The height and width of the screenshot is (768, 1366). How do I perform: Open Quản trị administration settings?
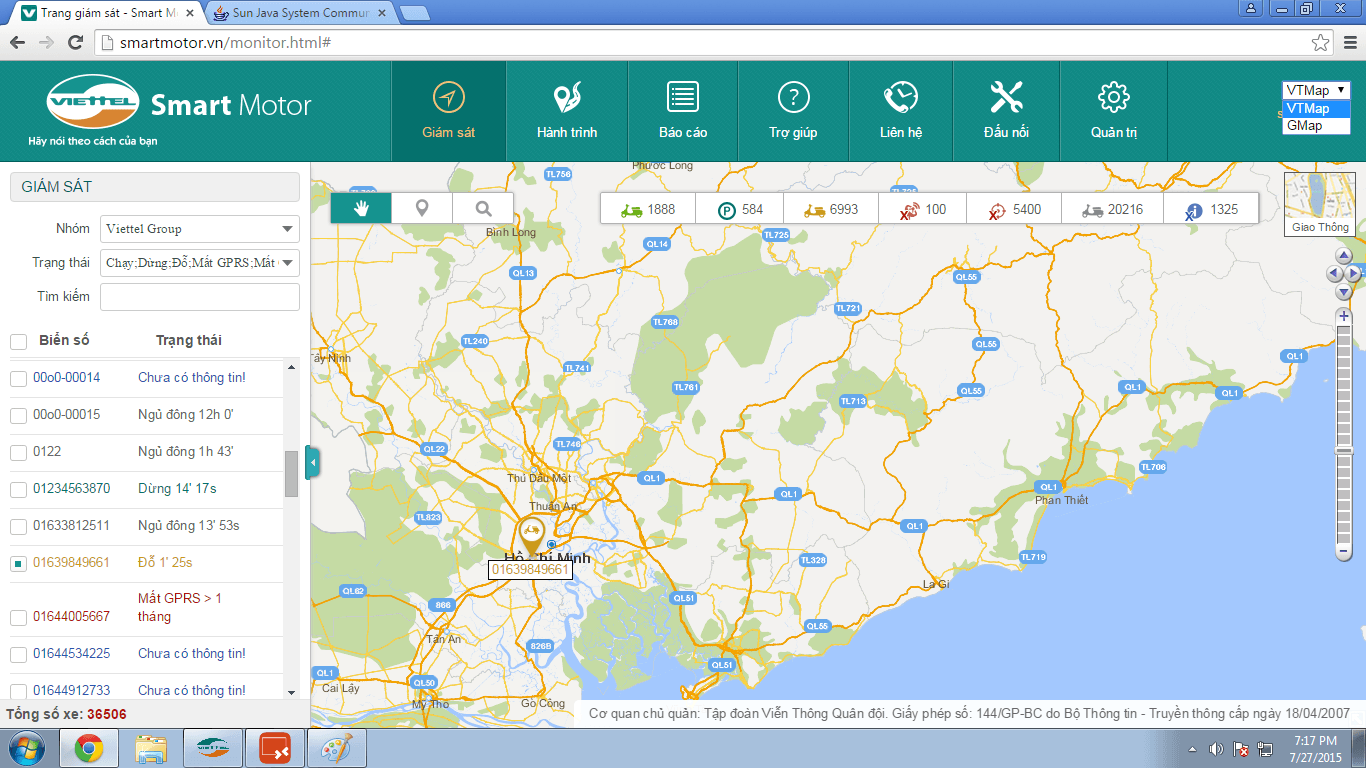1113,111
